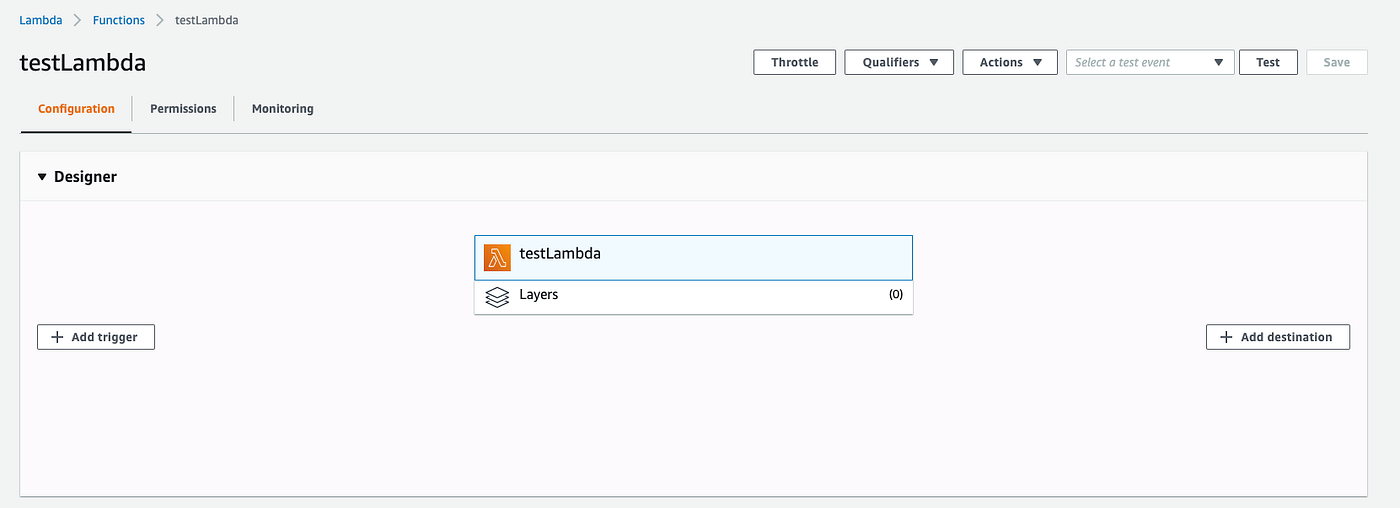Click the Test button
This screenshot has width=1400, height=508.
(x=1268, y=62)
